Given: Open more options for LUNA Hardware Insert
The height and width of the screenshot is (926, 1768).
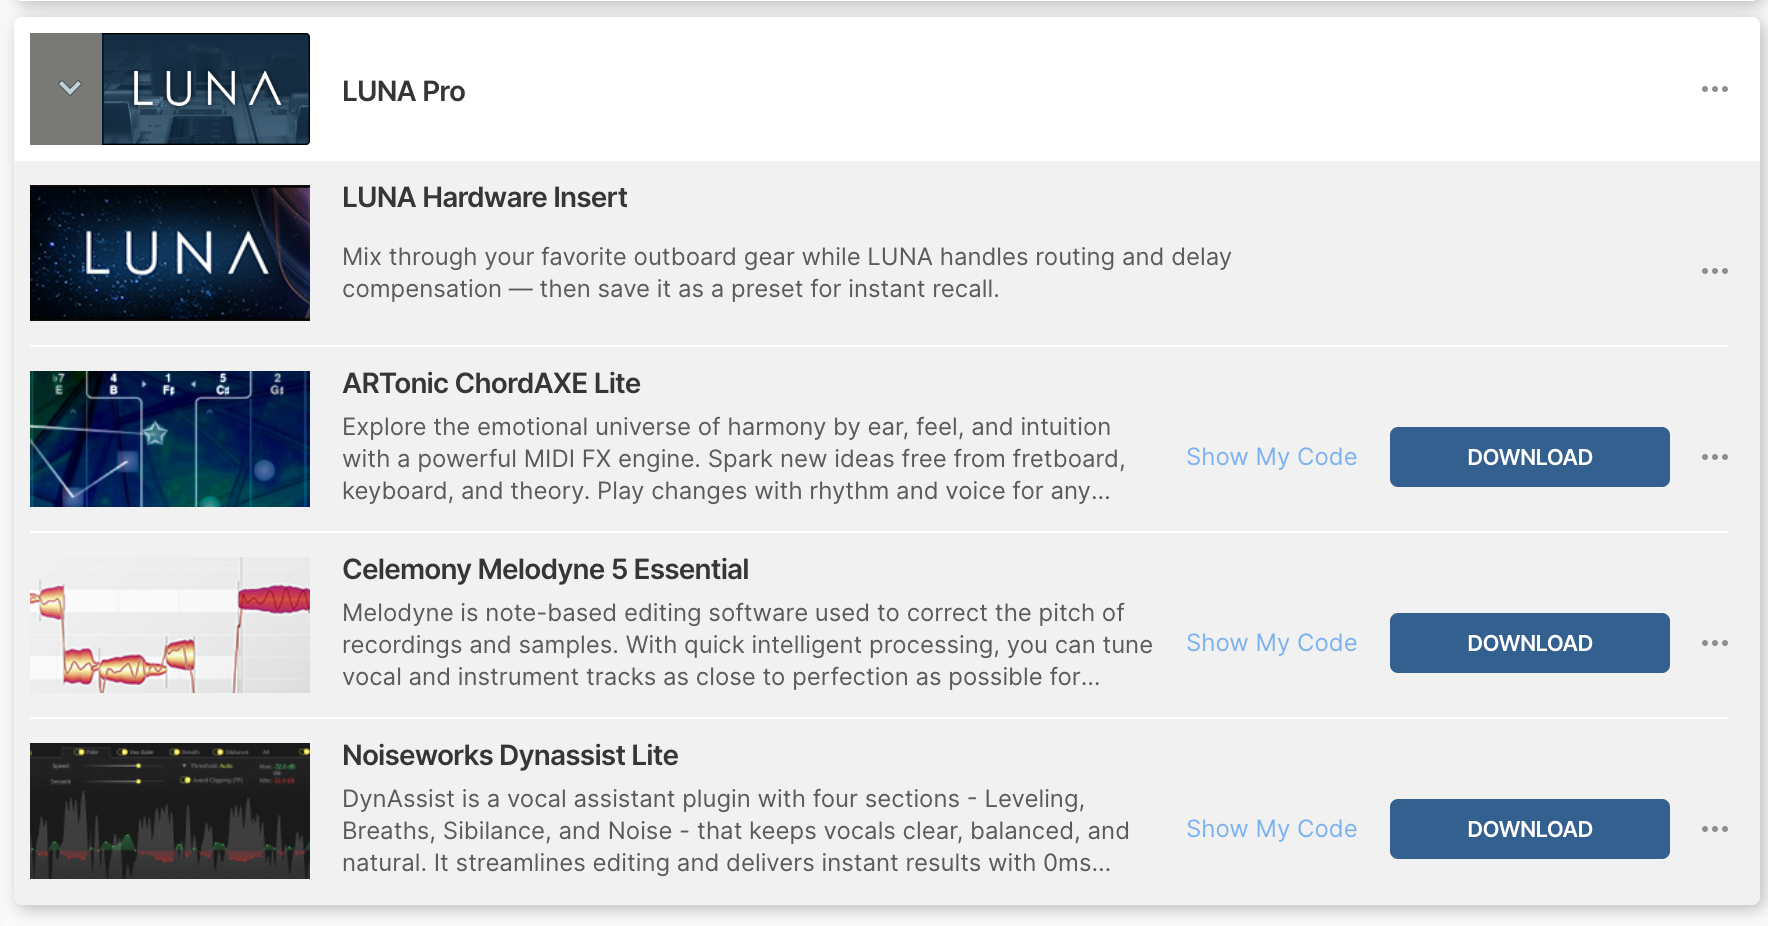Looking at the screenshot, I should click(1714, 271).
